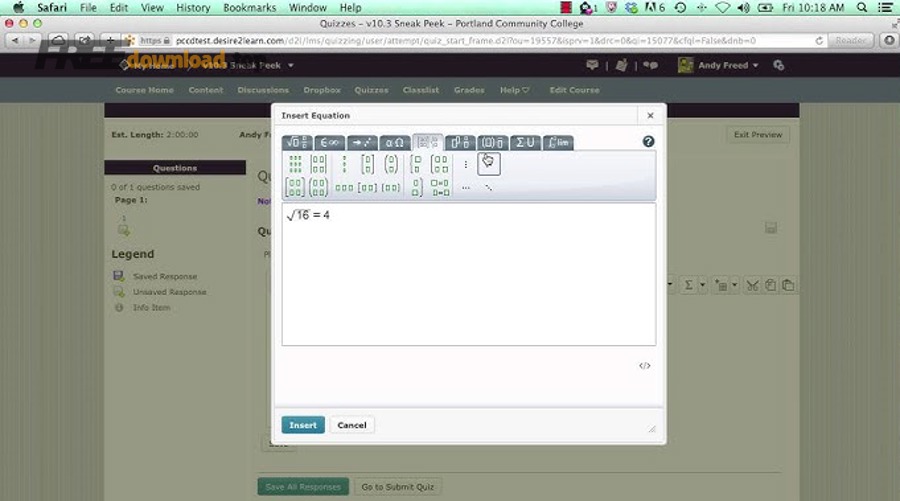Viewport: 900px width, 501px height.
Task: Open the admin gear settings icon
Action: click(778, 65)
